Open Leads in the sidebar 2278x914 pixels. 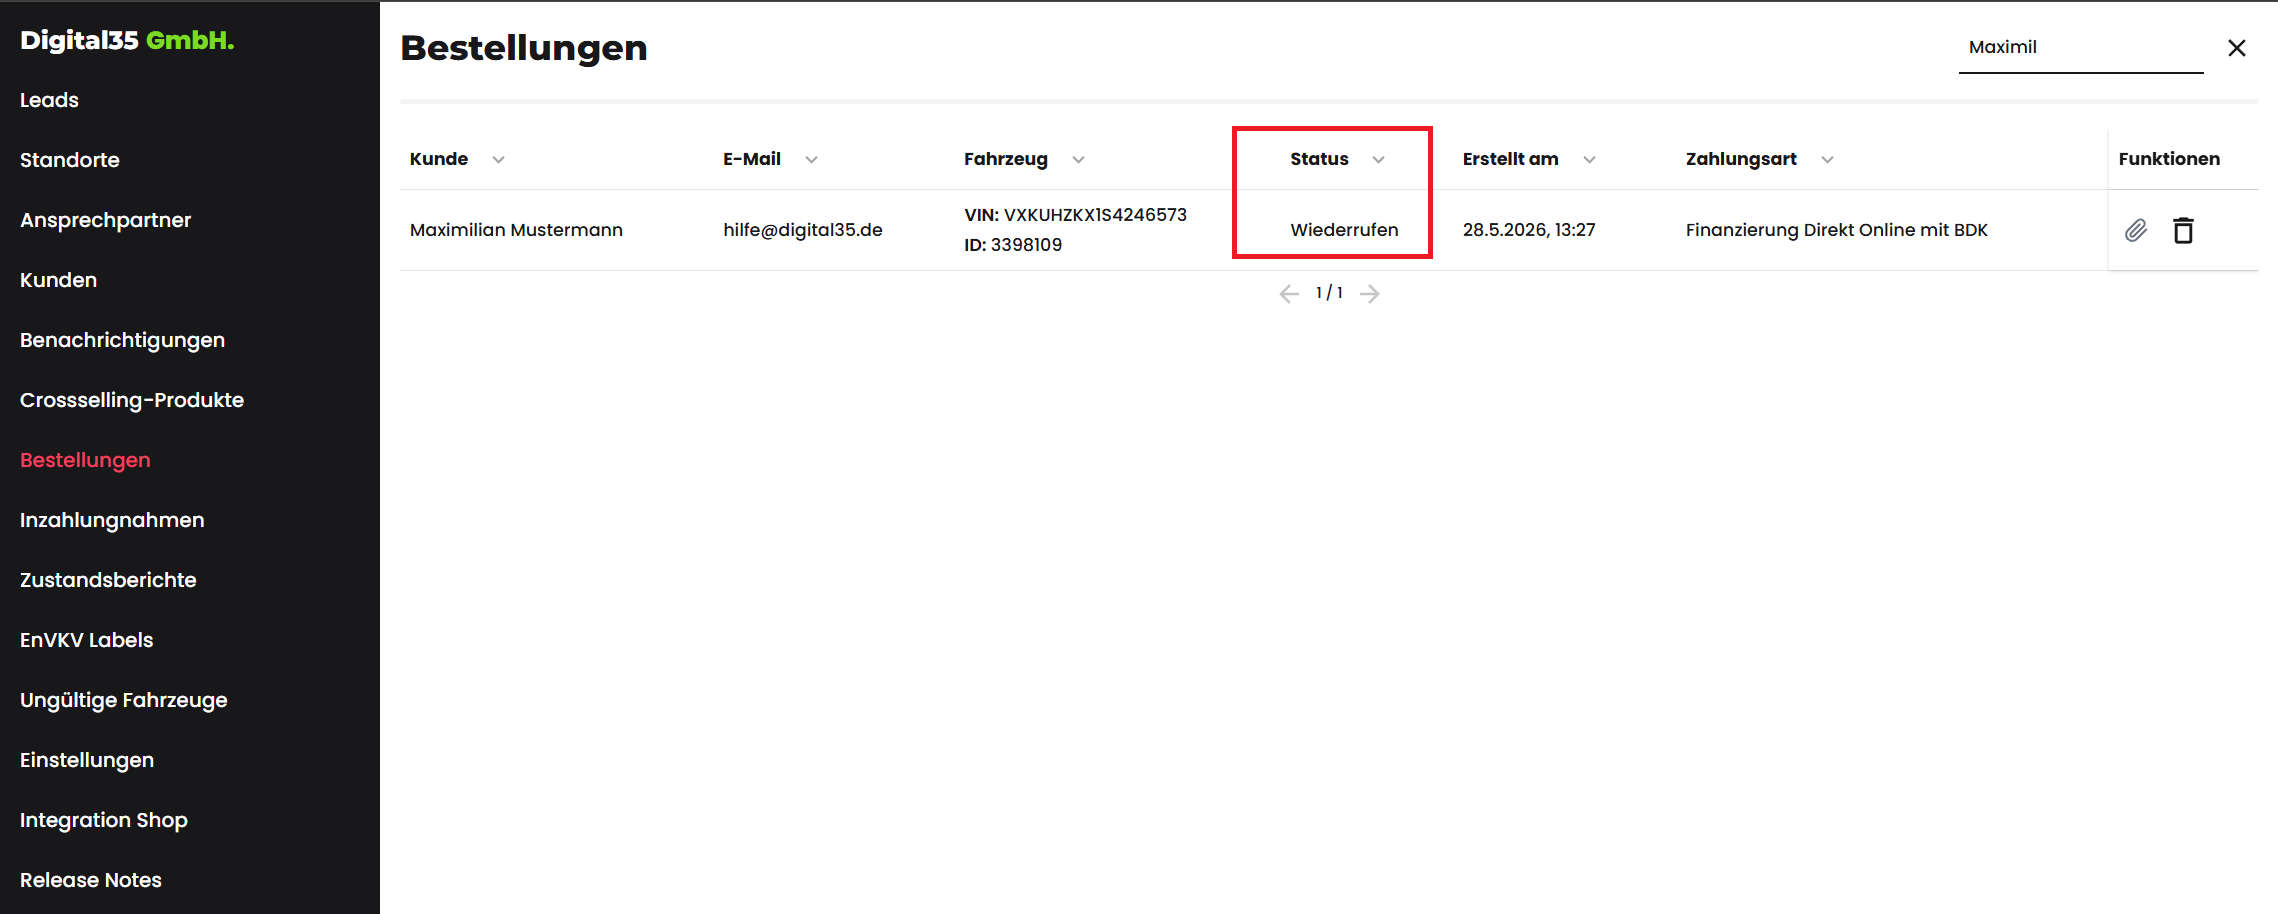pos(49,100)
